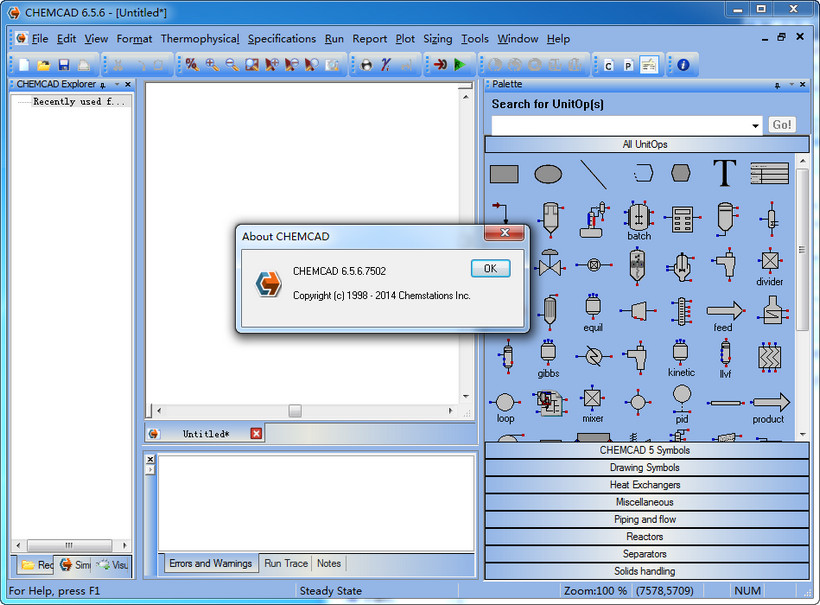Viewport: 820px width, 605px height.
Task: Expand the Separators palette section
Action: [646, 554]
